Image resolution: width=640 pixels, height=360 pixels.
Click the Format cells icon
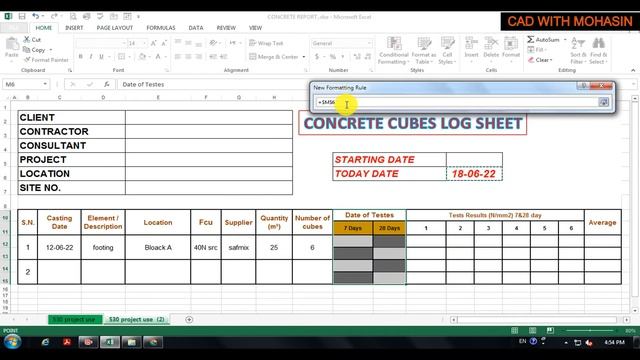(511, 43)
